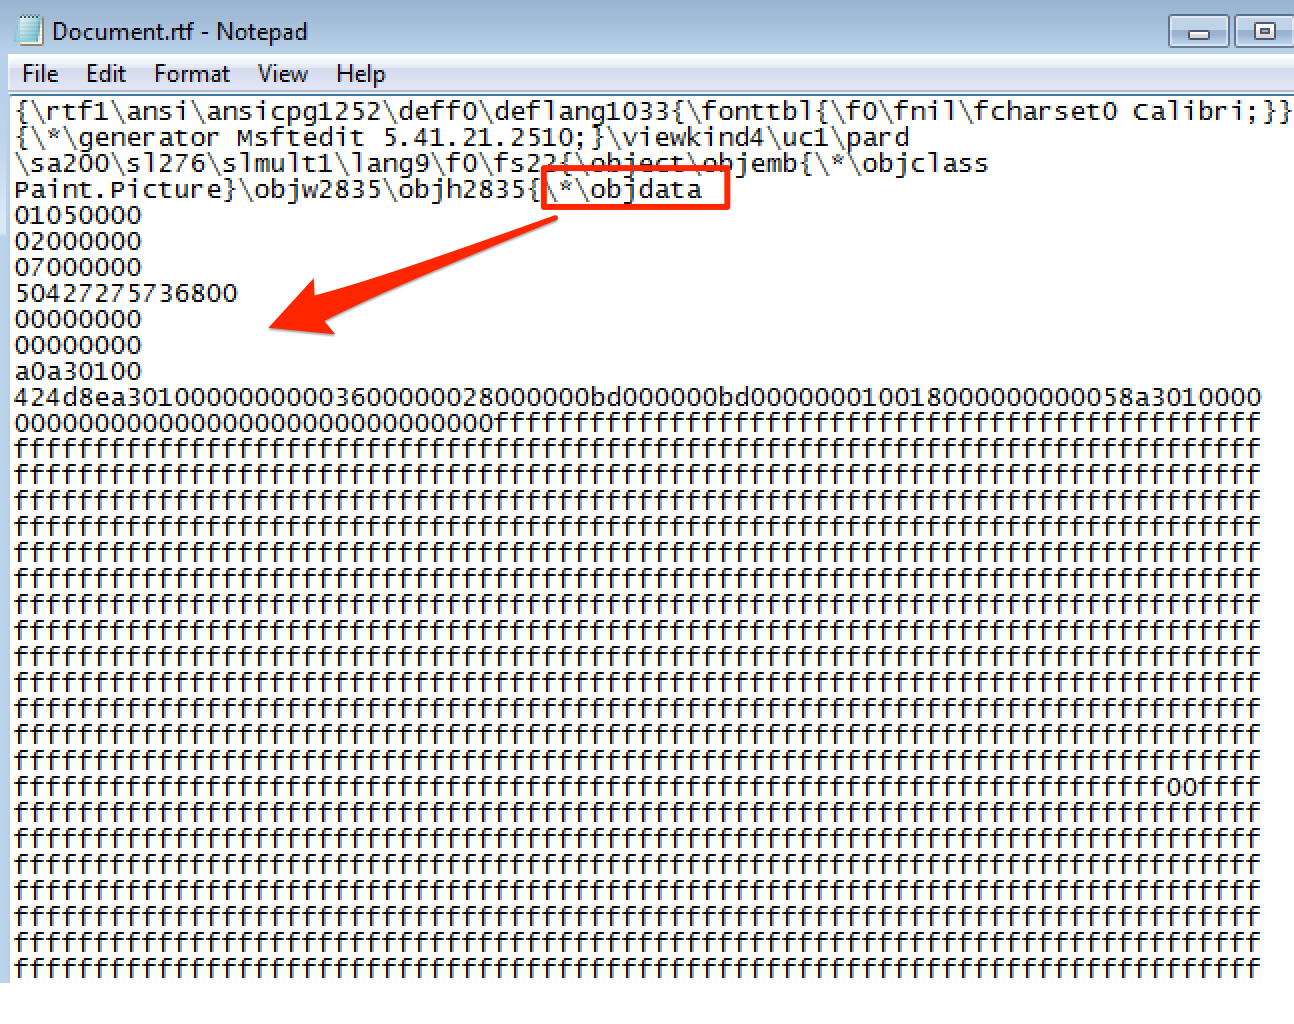Image resolution: width=1294 pixels, height=1024 pixels.
Task: Click the '00' bytes in the ff hex rows
Action: [1182, 788]
